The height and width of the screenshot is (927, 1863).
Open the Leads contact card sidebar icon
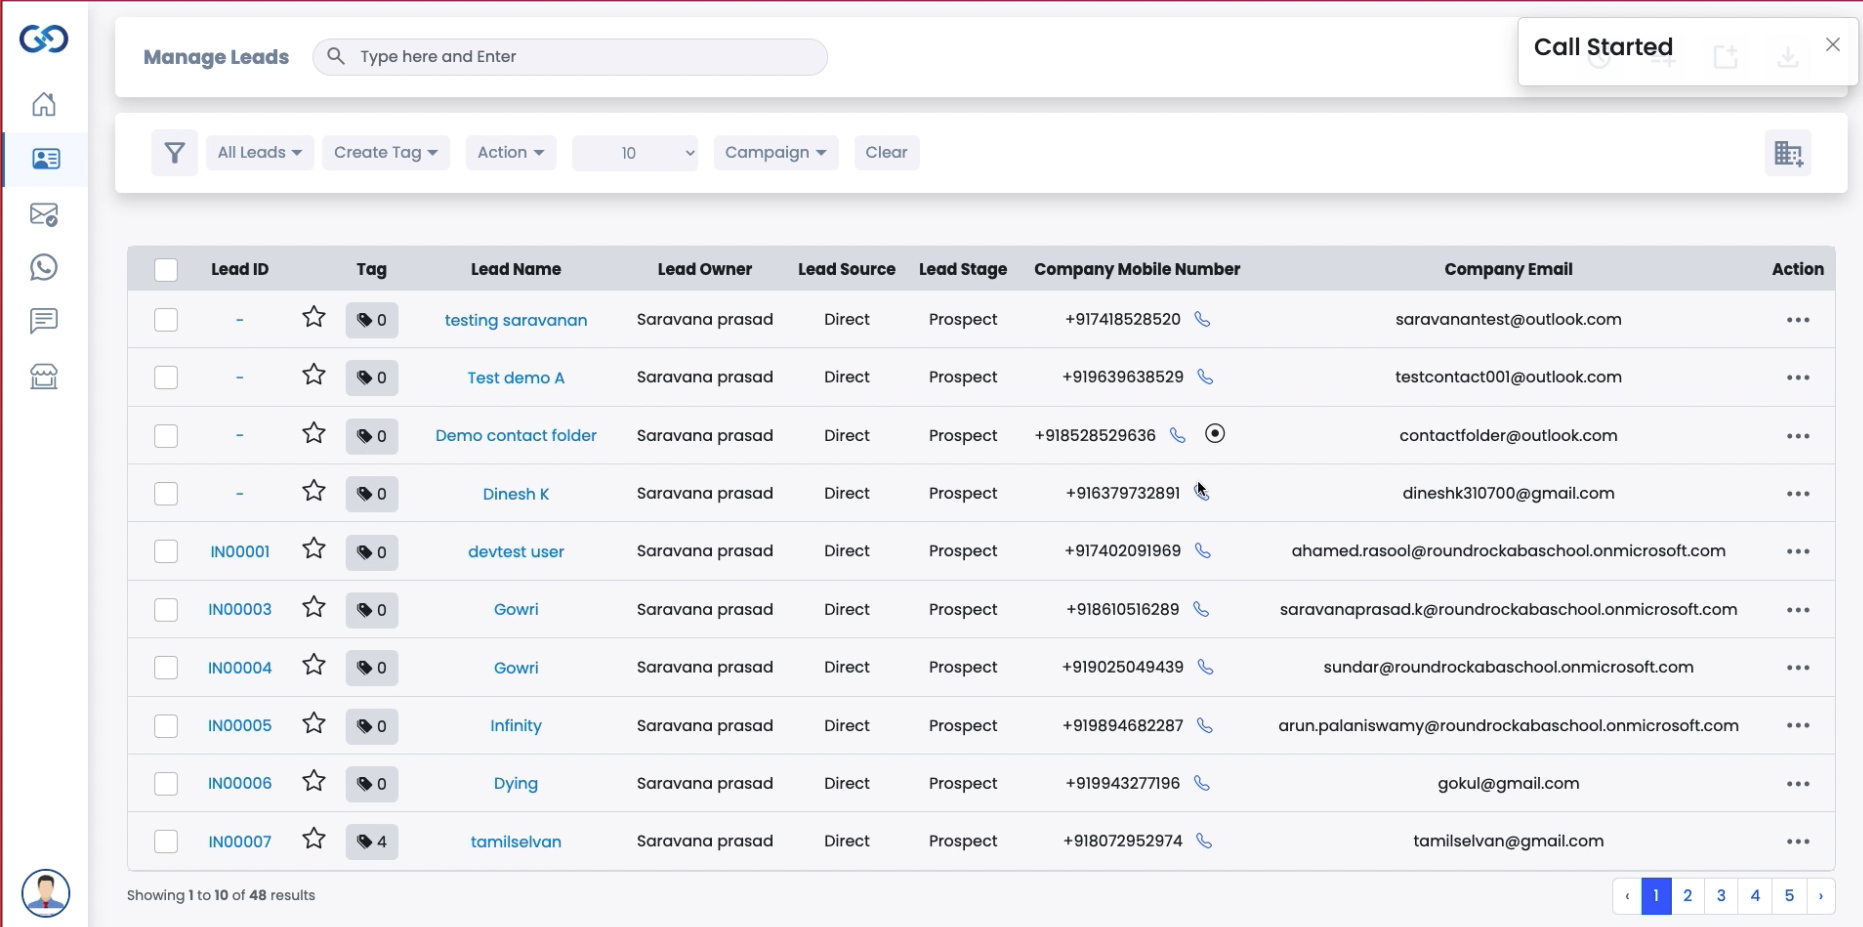(46, 159)
